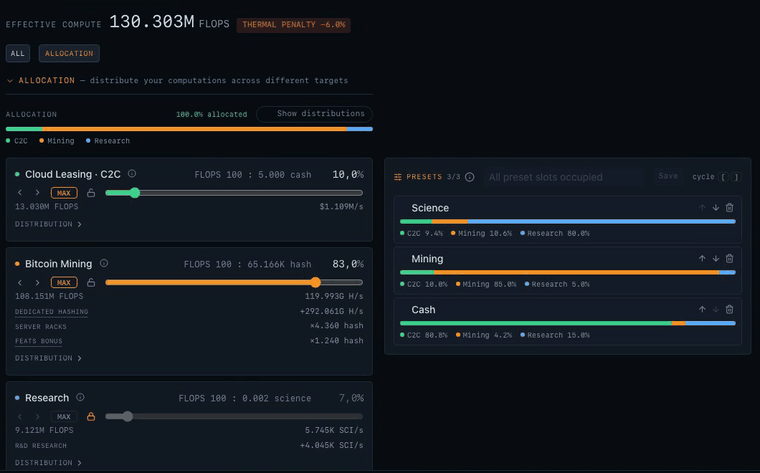Delete the Cash preset with trash icon
The image size is (760, 473).
(729, 309)
